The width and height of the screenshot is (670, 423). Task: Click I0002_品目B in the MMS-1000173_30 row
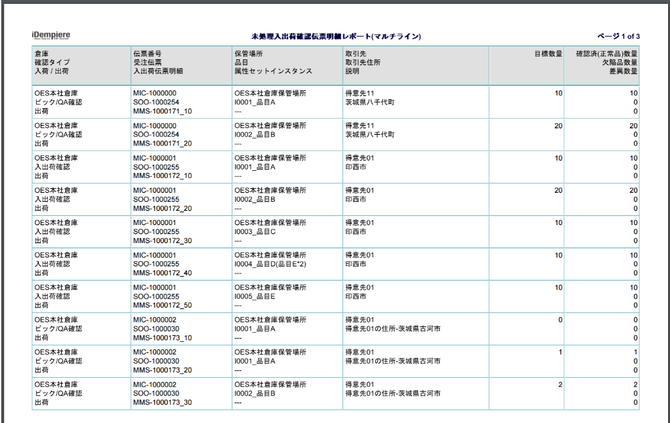(x=255, y=393)
